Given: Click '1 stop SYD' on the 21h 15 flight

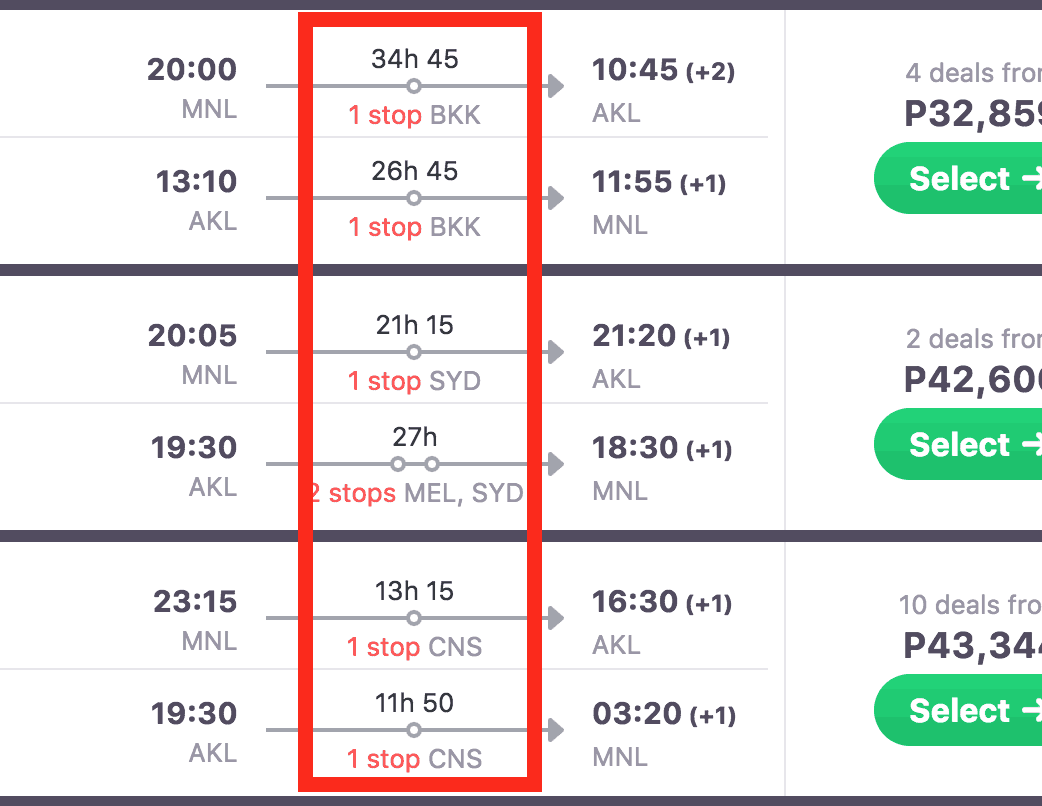Looking at the screenshot, I should point(414,381).
